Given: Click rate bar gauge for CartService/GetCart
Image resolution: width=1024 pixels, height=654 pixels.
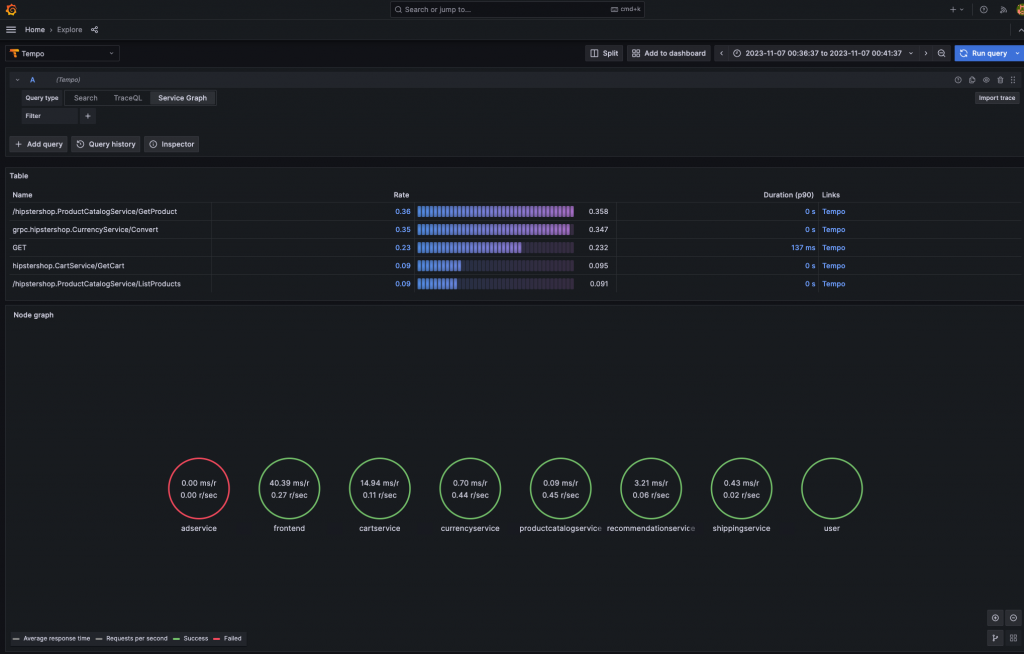Looking at the screenshot, I should click(x=496, y=266).
